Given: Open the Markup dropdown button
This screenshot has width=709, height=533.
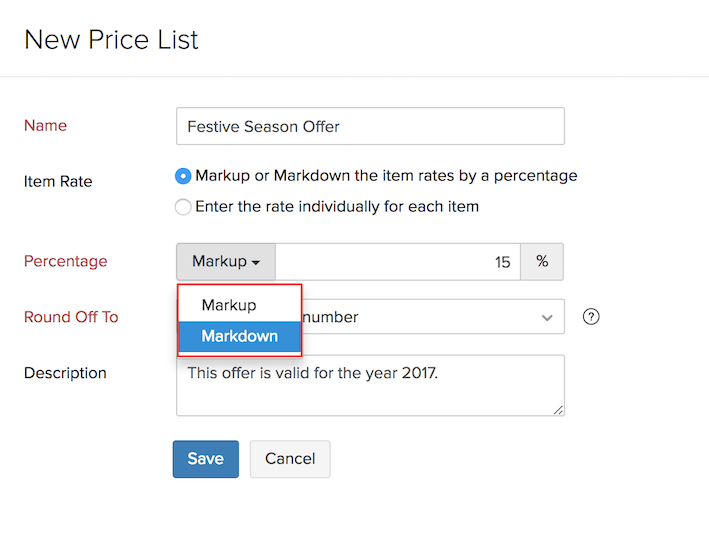Looking at the screenshot, I should [x=226, y=262].
